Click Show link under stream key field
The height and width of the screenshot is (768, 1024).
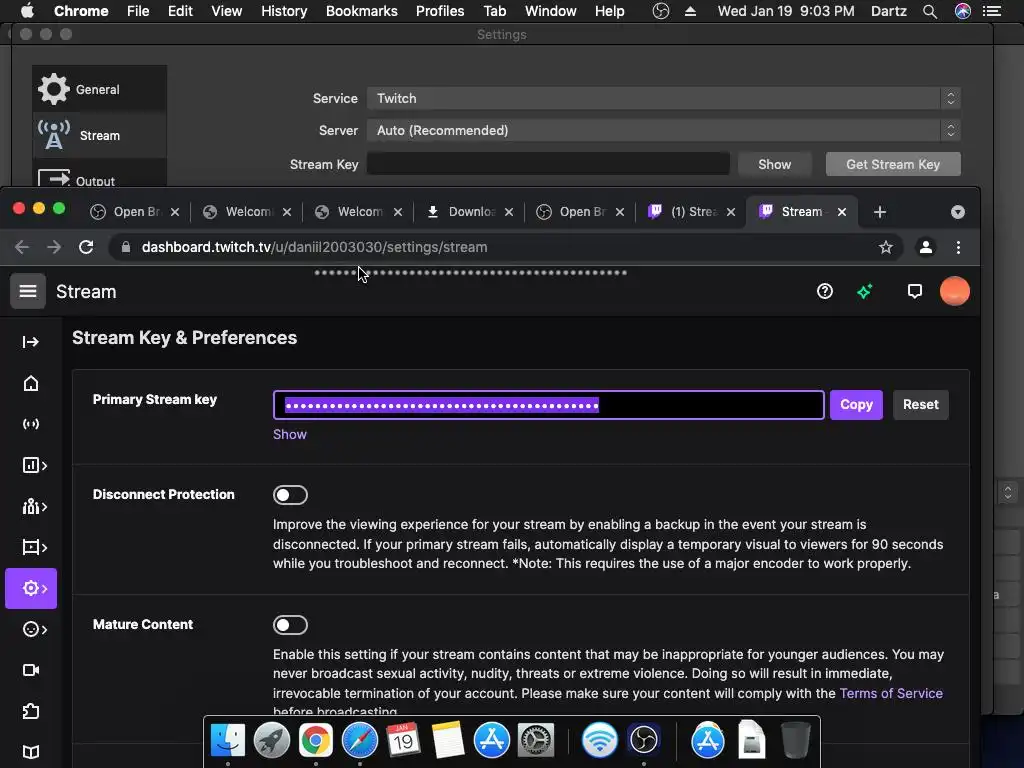tap(290, 434)
